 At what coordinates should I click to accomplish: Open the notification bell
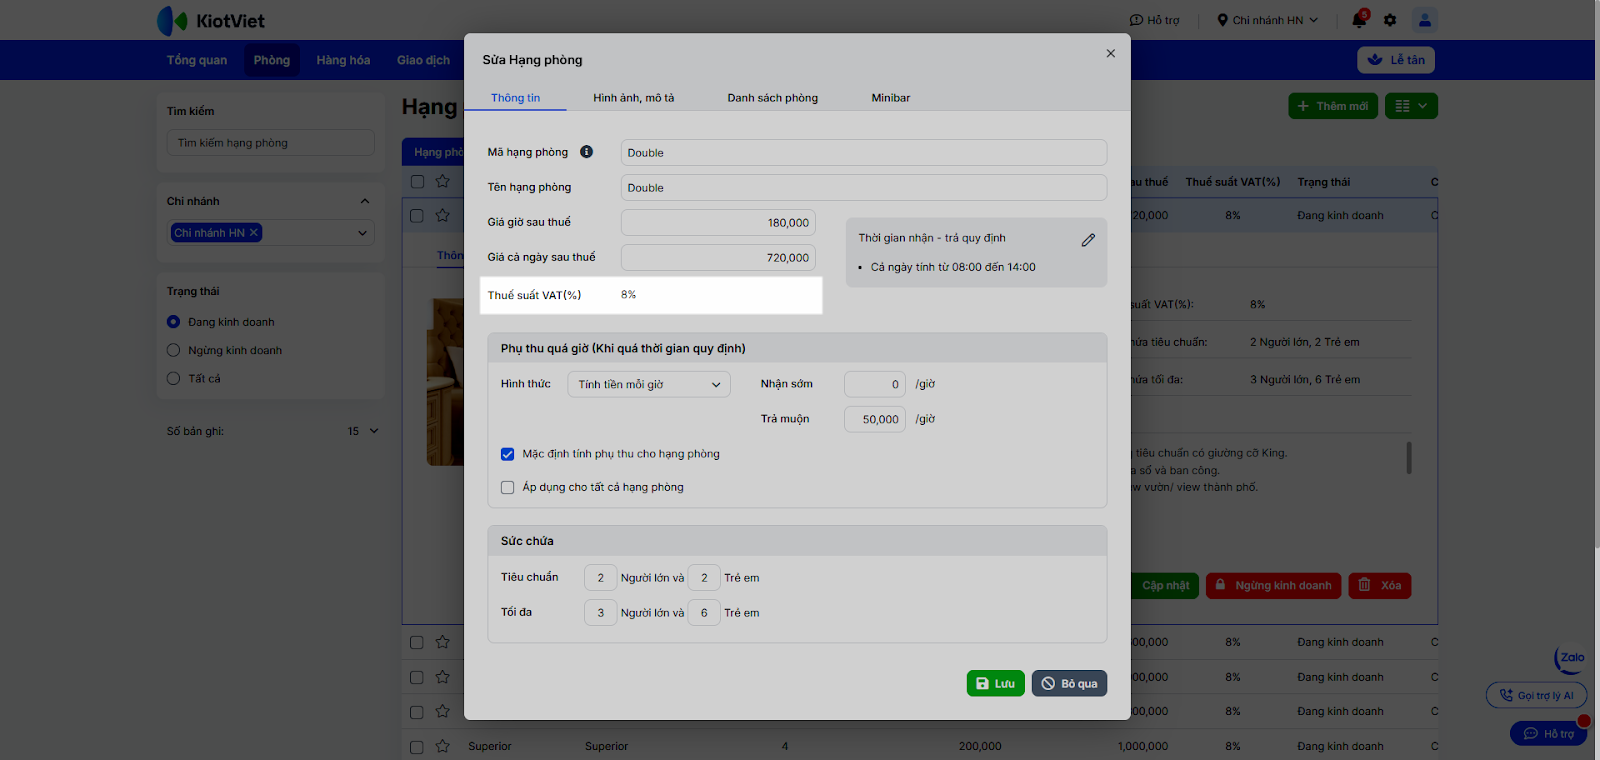point(1358,20)
